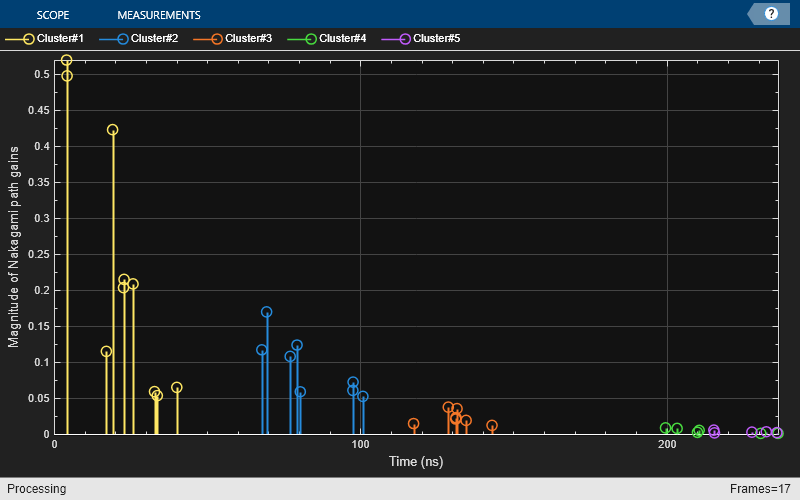The image size is (800, 500).
Task: Switch to the MEASUREMENTS tab
Action: coord(159,15)
